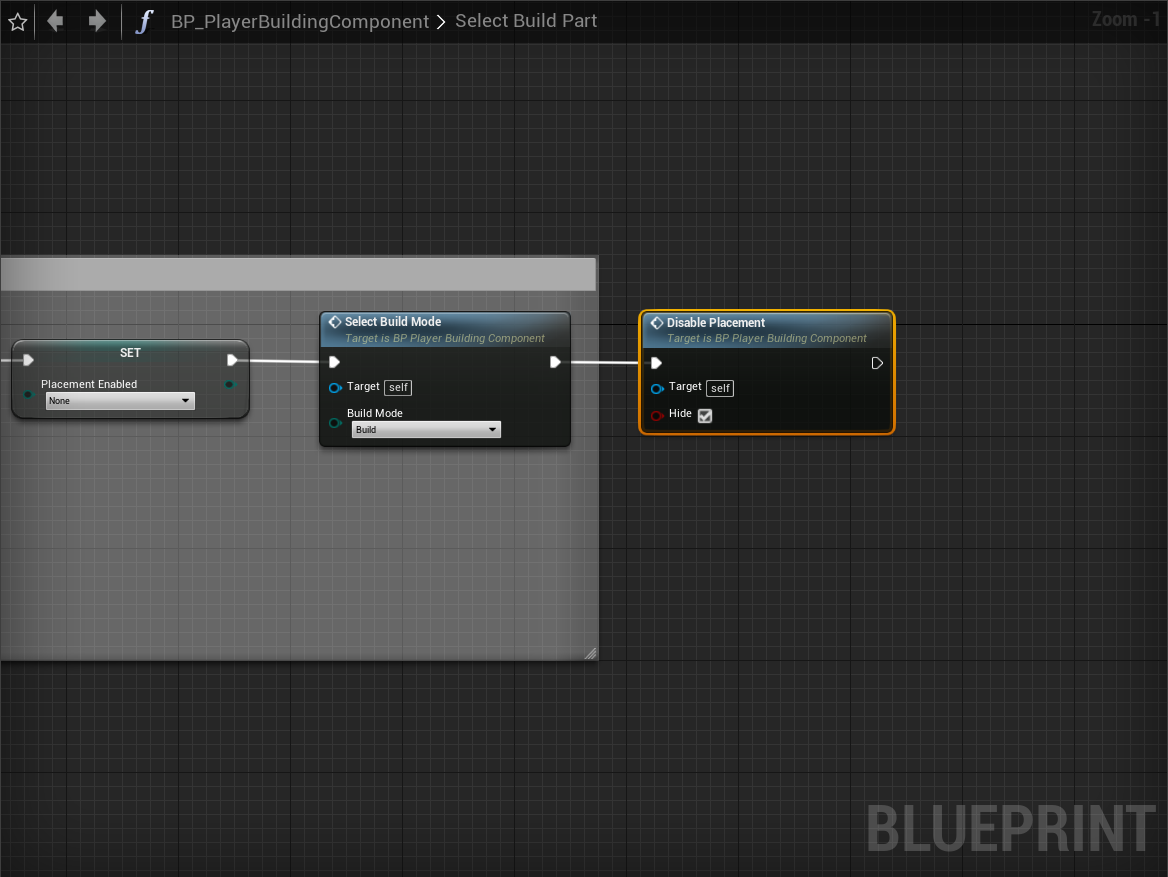Click self field on Disable Placement Target
This screenshot has height=877, width=1168.
pos(720,388)
